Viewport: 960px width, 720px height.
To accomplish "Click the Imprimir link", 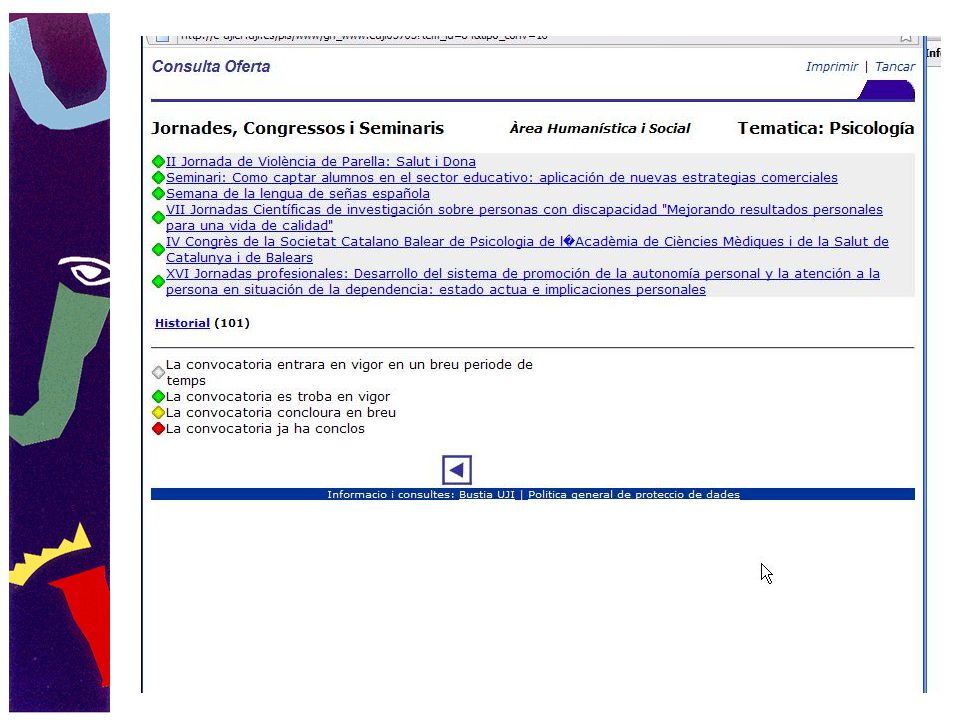I will [x=831, y=67].
